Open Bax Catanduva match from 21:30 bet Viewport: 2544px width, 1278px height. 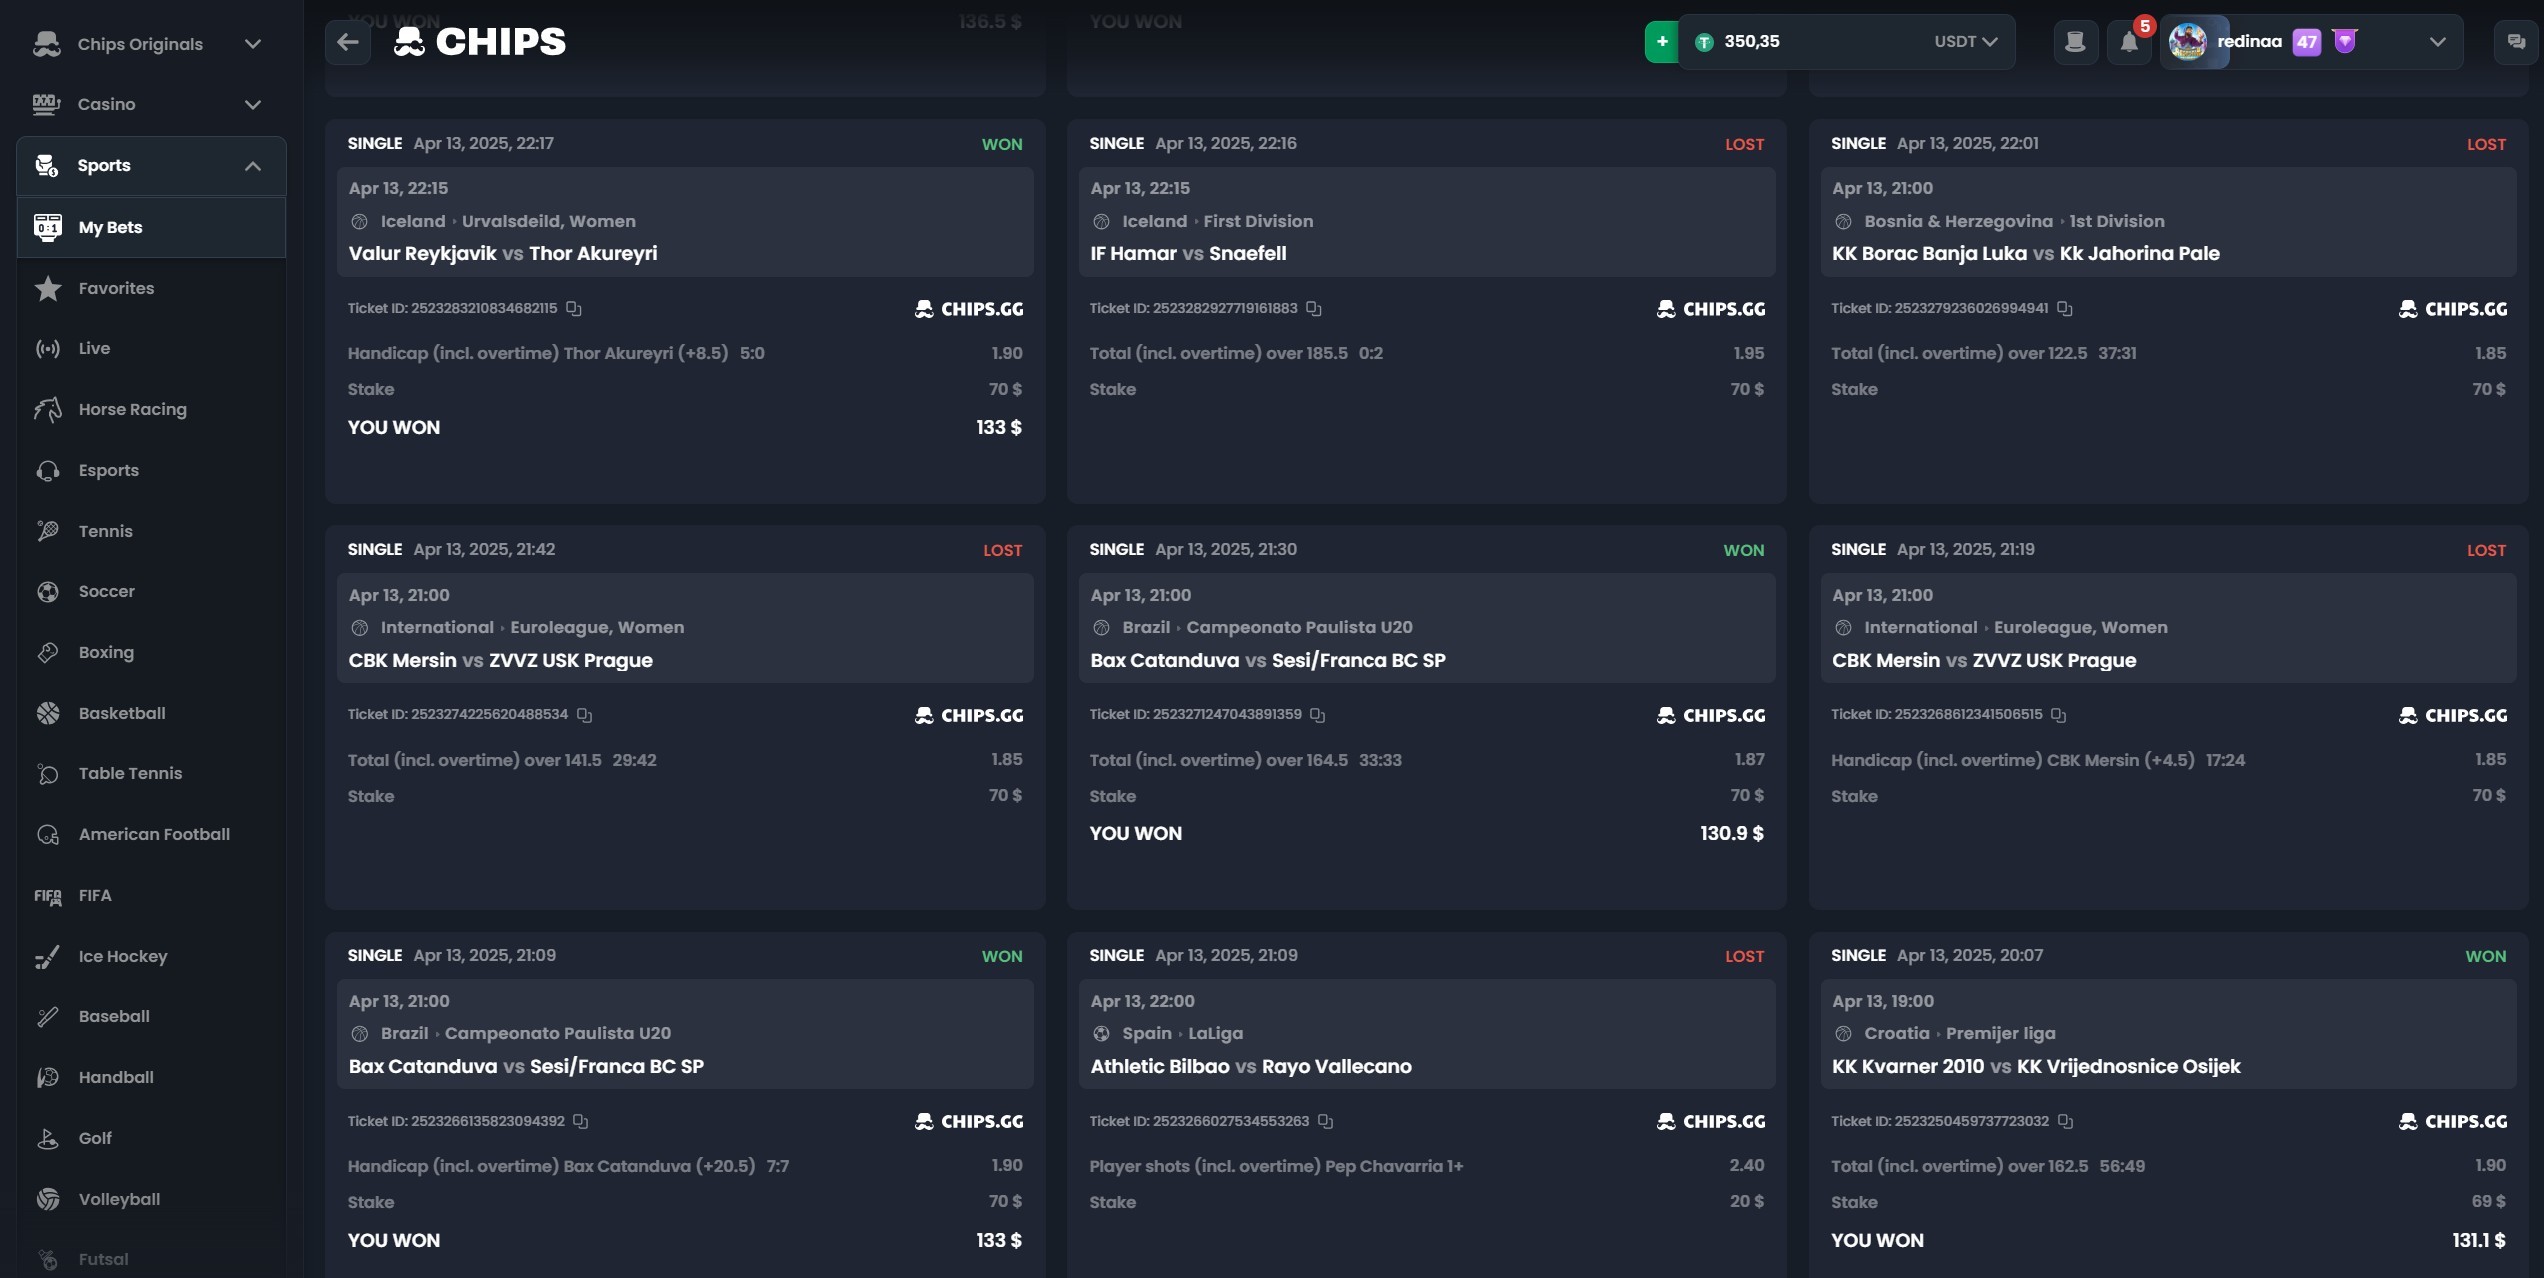1268,661
